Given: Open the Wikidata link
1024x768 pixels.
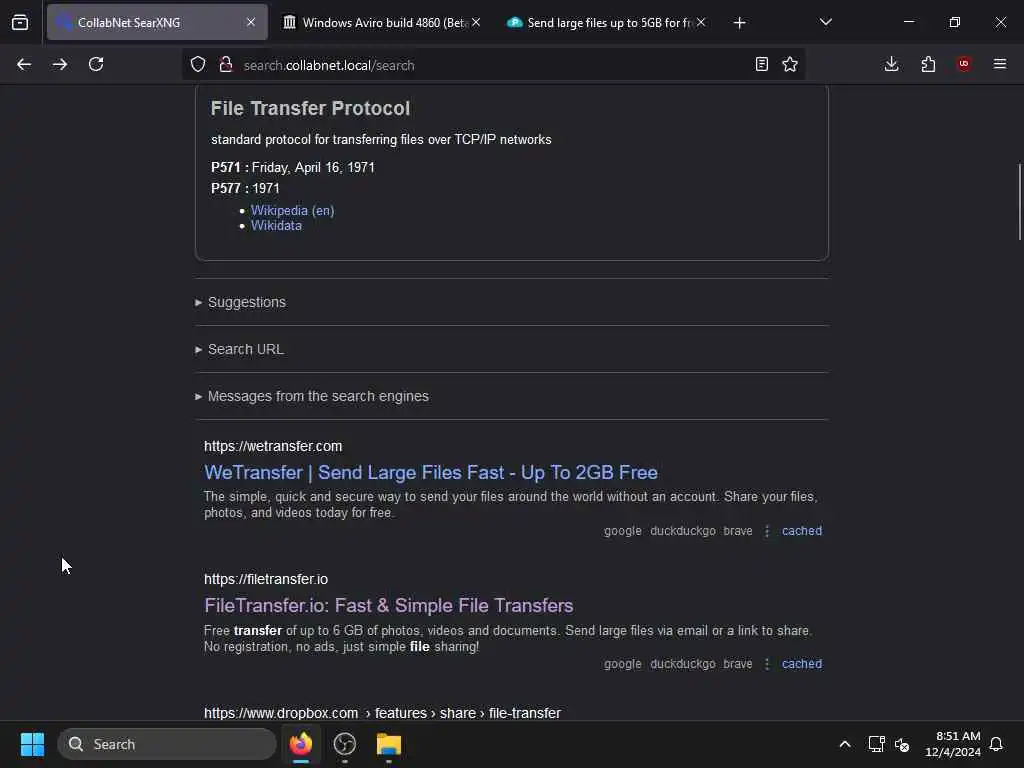Looking at the screenshot, I should [276, 225].
